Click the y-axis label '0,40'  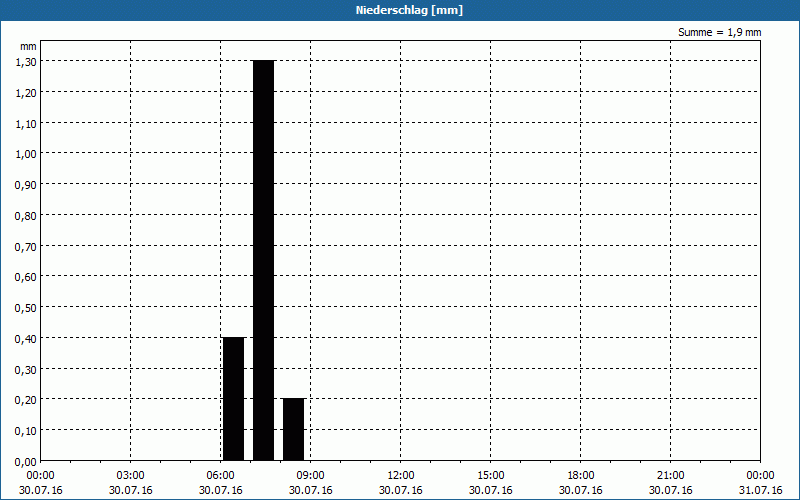(26, 339)
